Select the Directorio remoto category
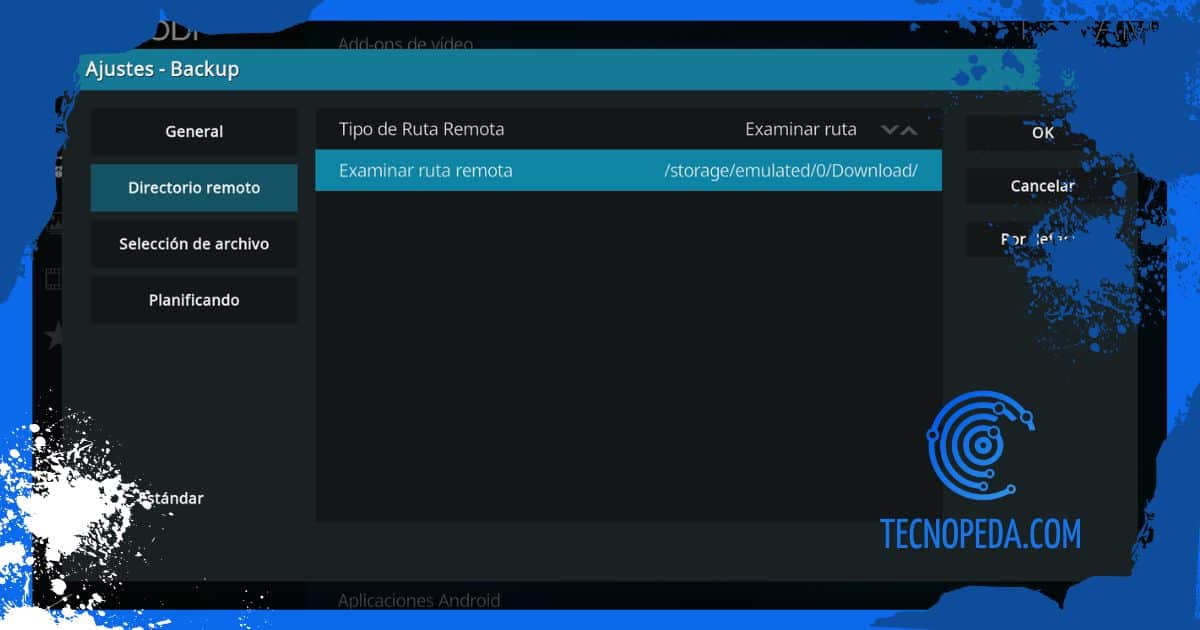 194,187
